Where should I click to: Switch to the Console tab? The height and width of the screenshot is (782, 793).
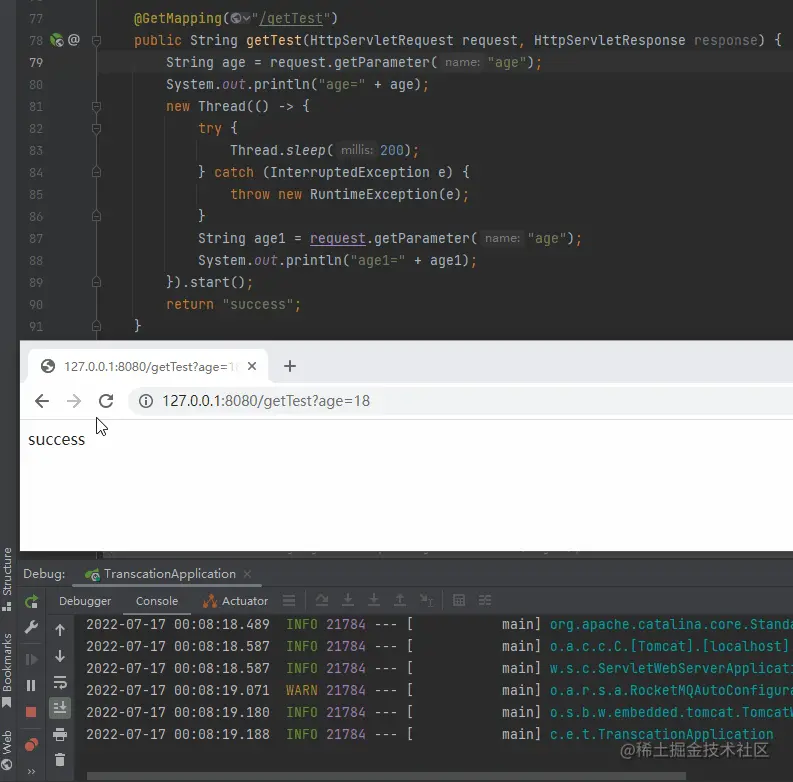pos(157,601)
